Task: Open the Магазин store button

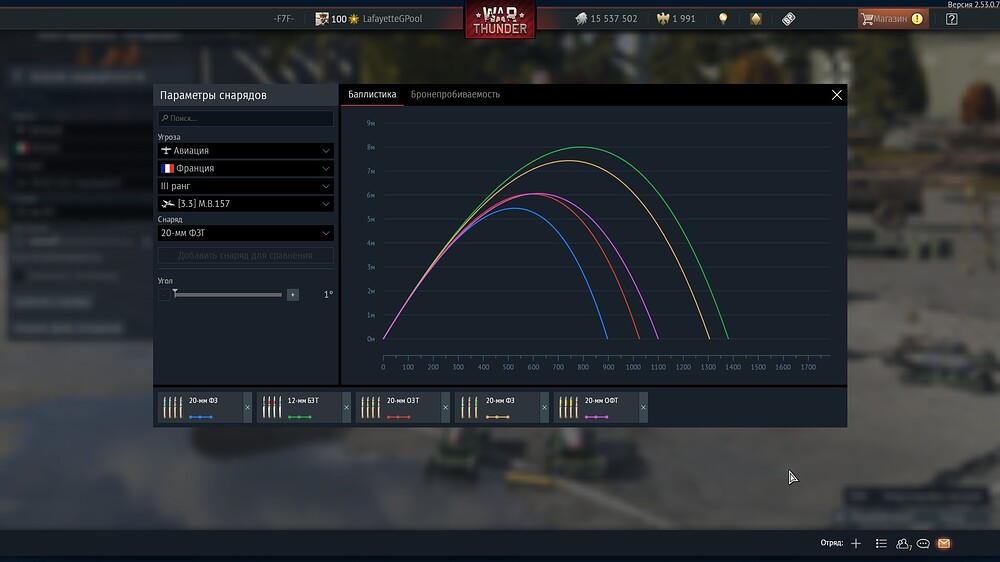Action: (893, 18)
